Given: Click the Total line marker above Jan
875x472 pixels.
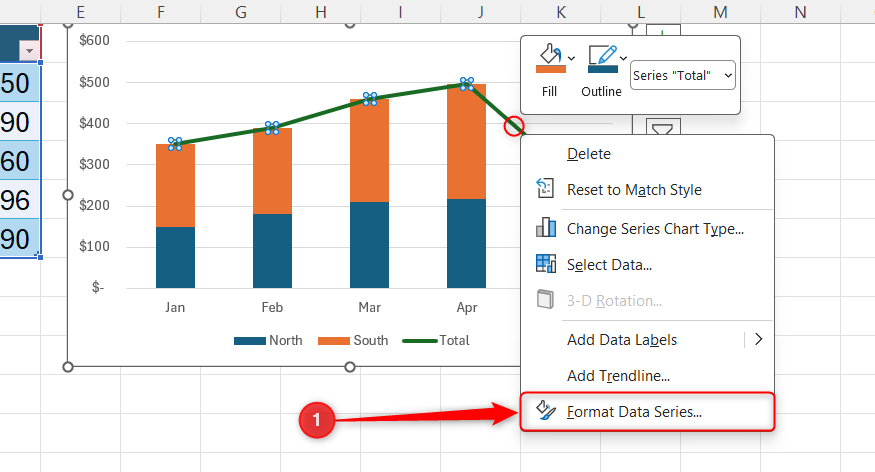Looking at the screenshot, I should point(175,144).
